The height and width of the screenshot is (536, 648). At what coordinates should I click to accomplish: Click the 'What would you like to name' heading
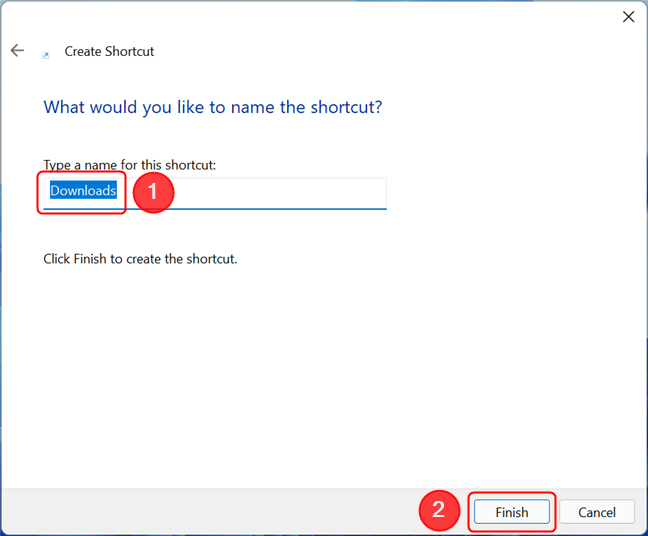(213, 107)
